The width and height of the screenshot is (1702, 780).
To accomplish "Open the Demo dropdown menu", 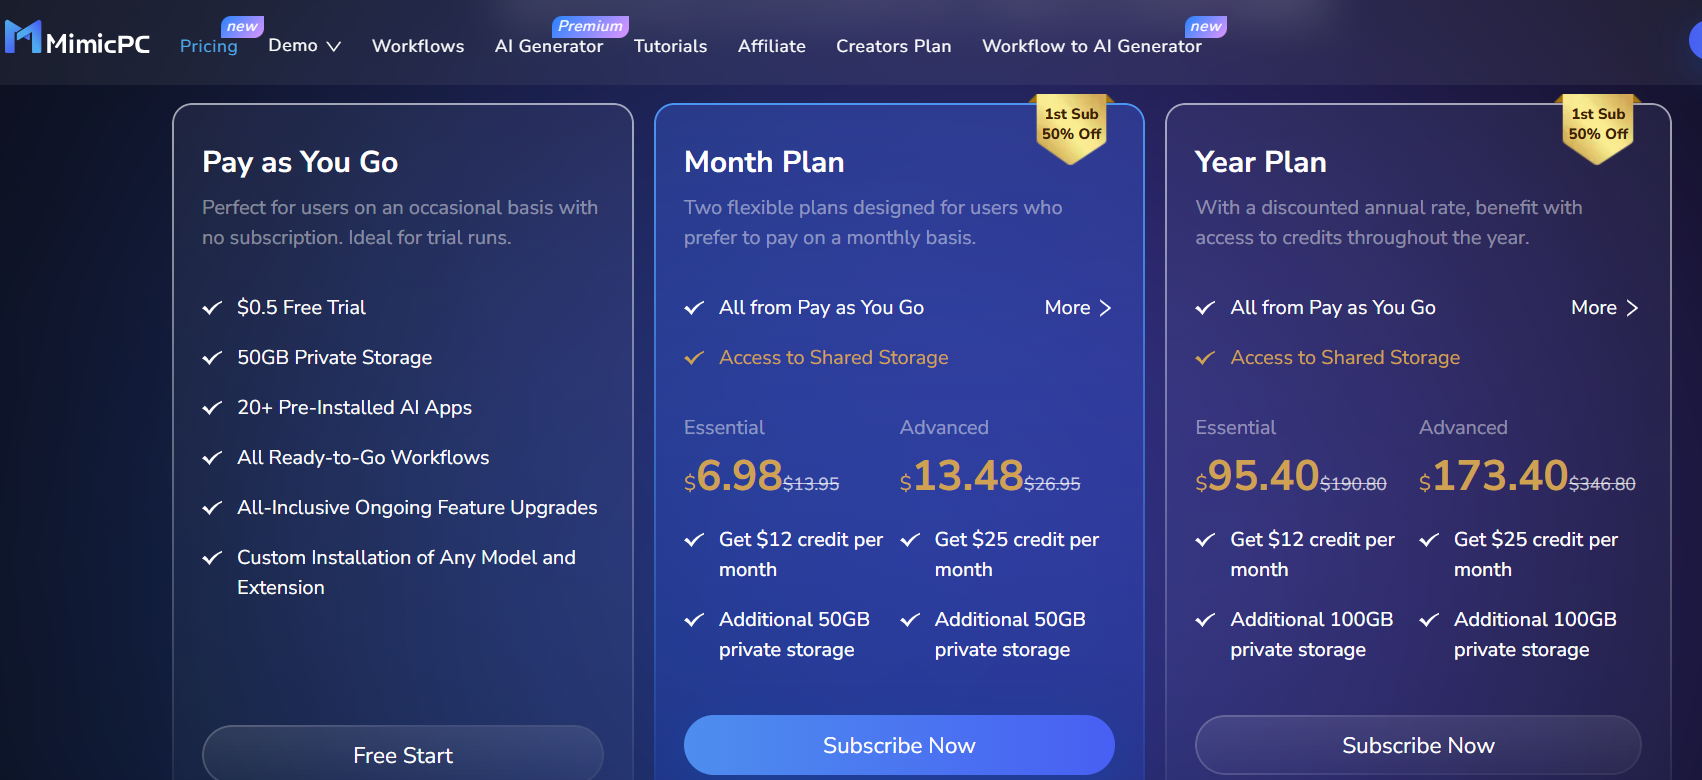I will (x=304, y=46).
